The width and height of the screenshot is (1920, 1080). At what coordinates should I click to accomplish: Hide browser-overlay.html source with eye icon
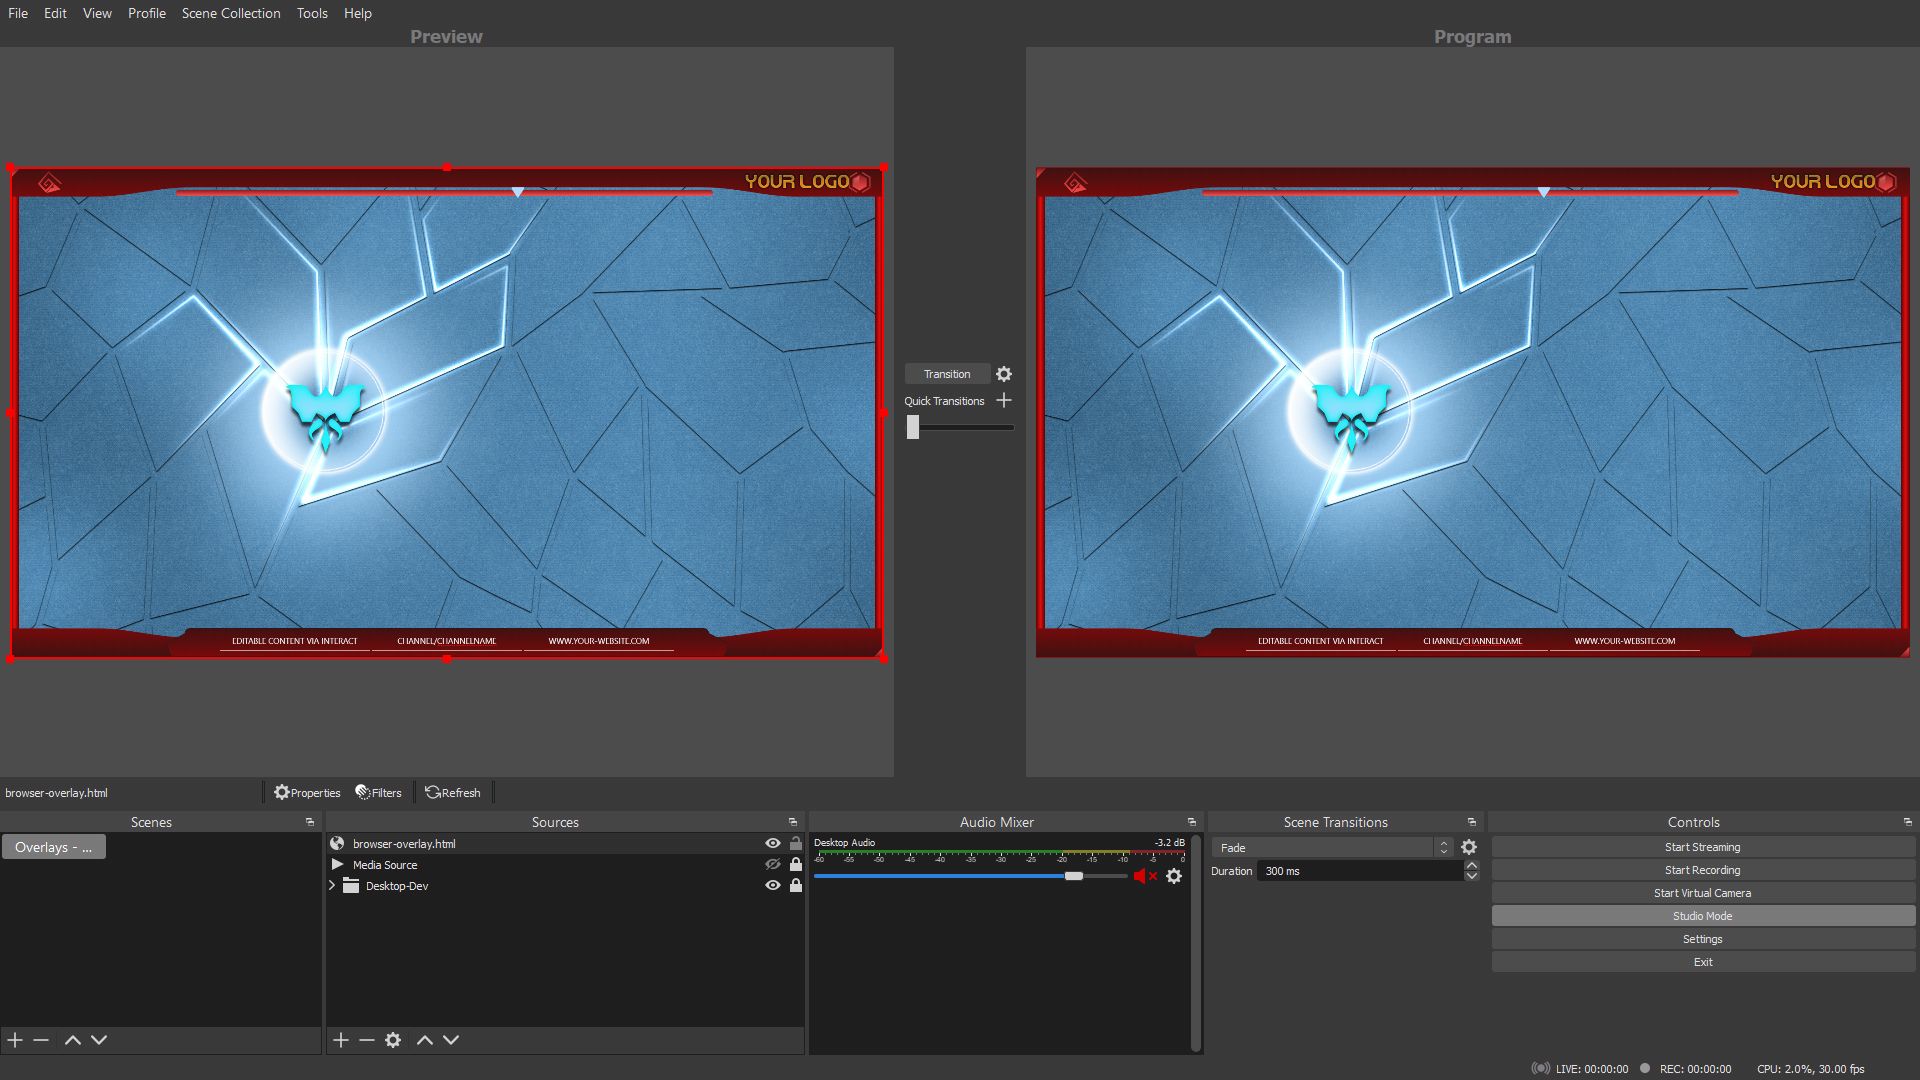(x=772, y=843)
